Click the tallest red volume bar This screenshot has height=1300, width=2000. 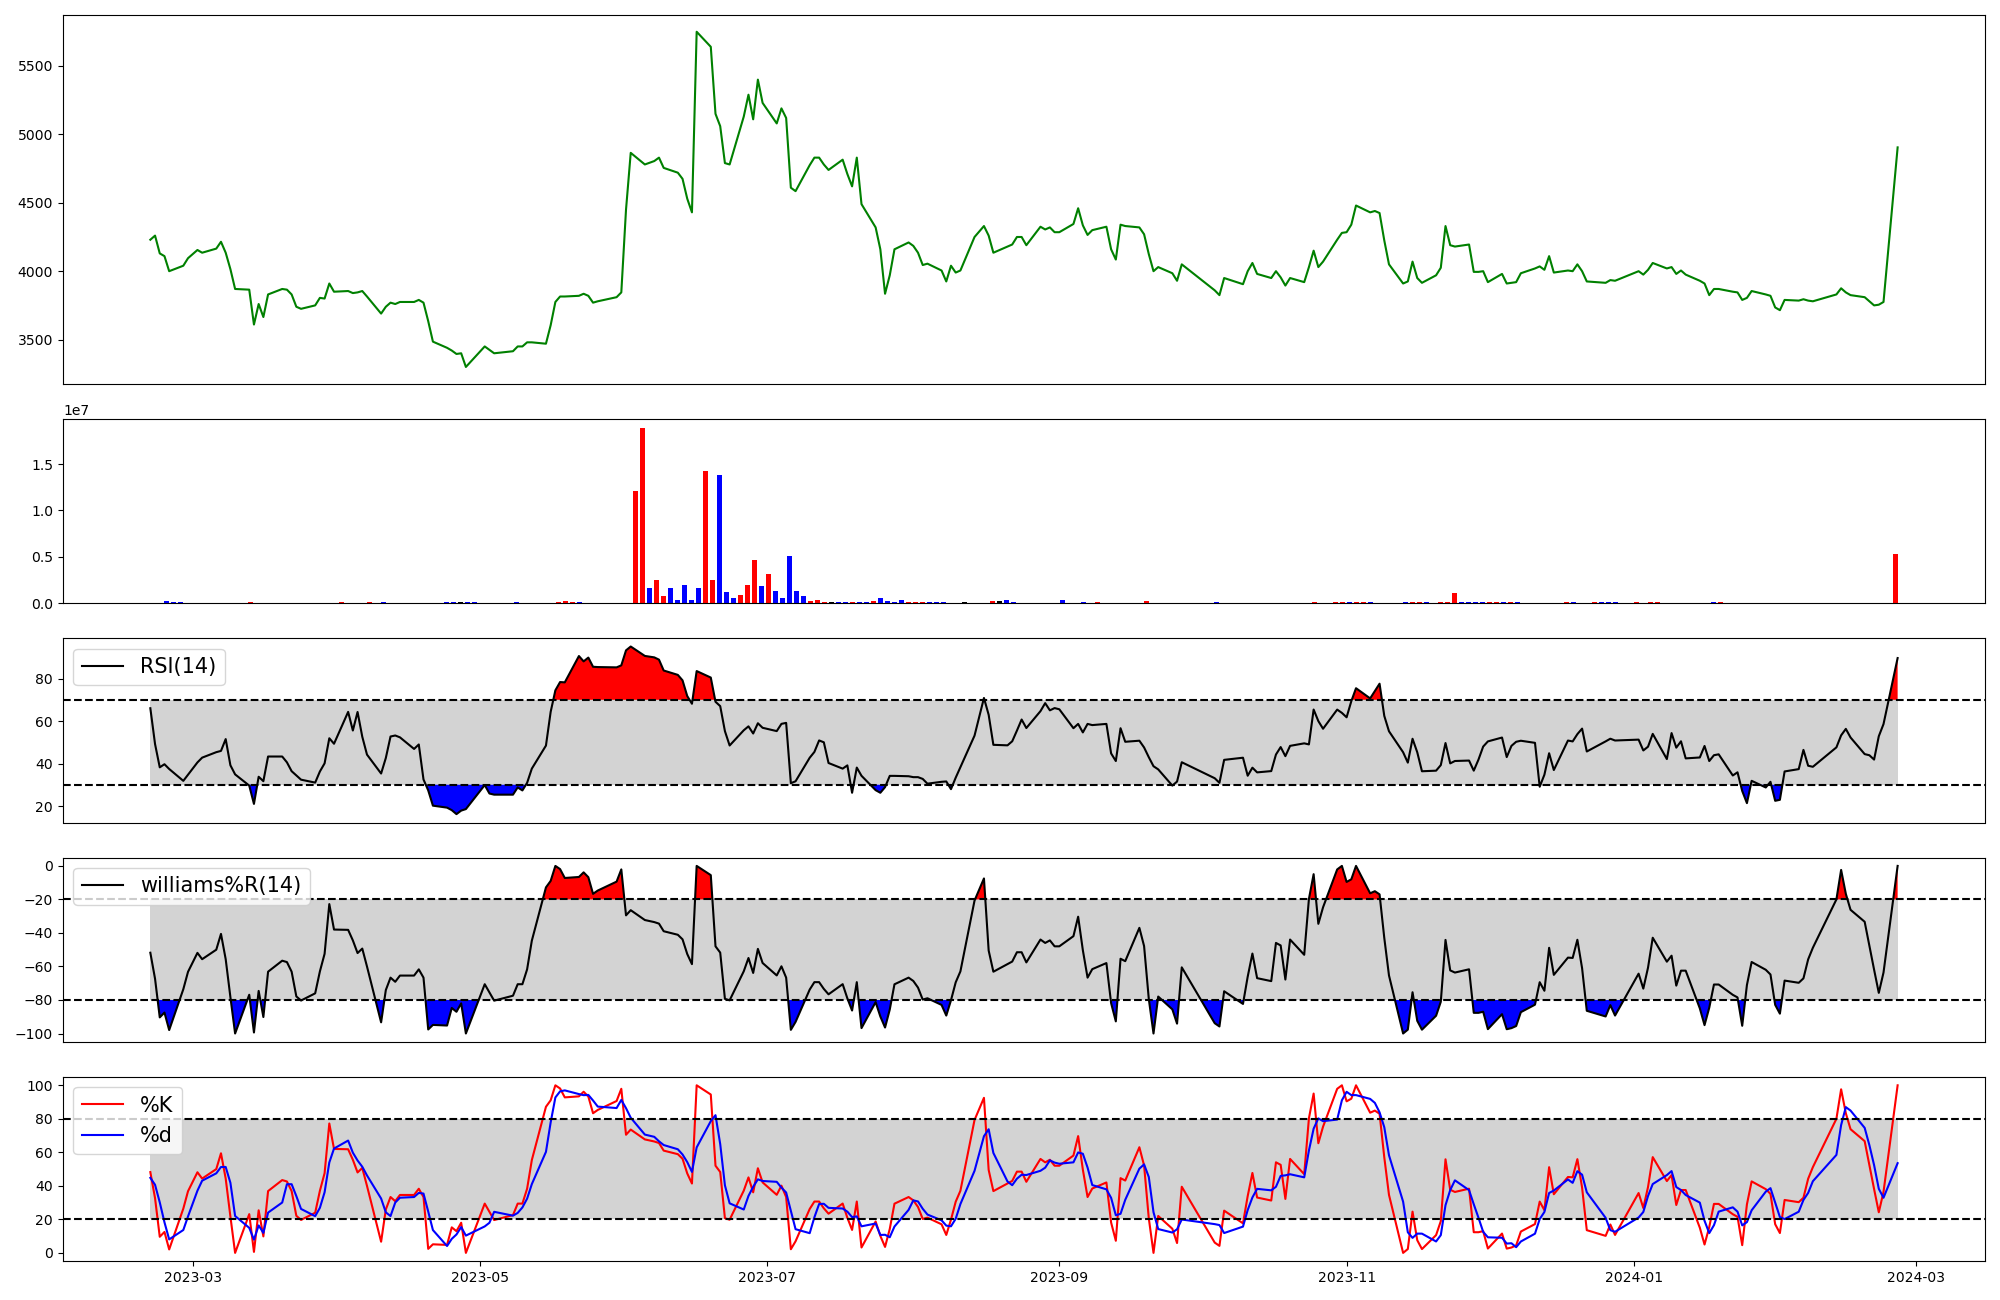(x=642, y=515)
